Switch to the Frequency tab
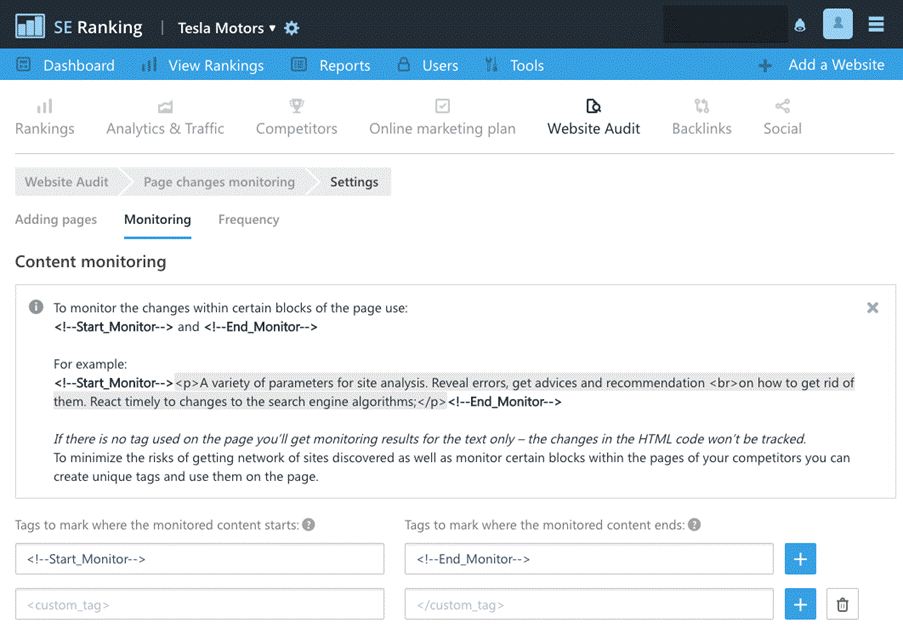 pyautogui.click(x=248, y=219)
